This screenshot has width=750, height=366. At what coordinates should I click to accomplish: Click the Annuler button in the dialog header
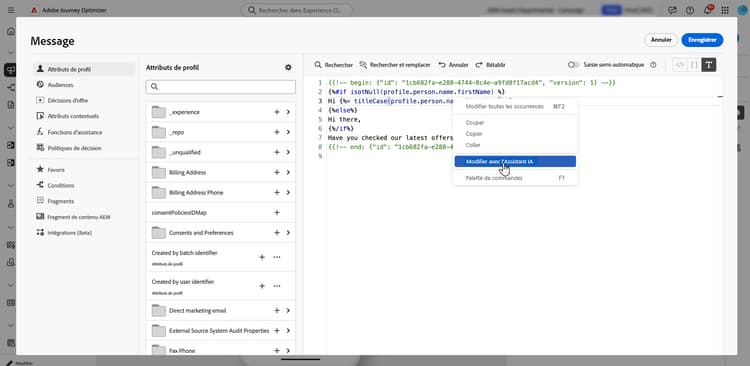661,40
